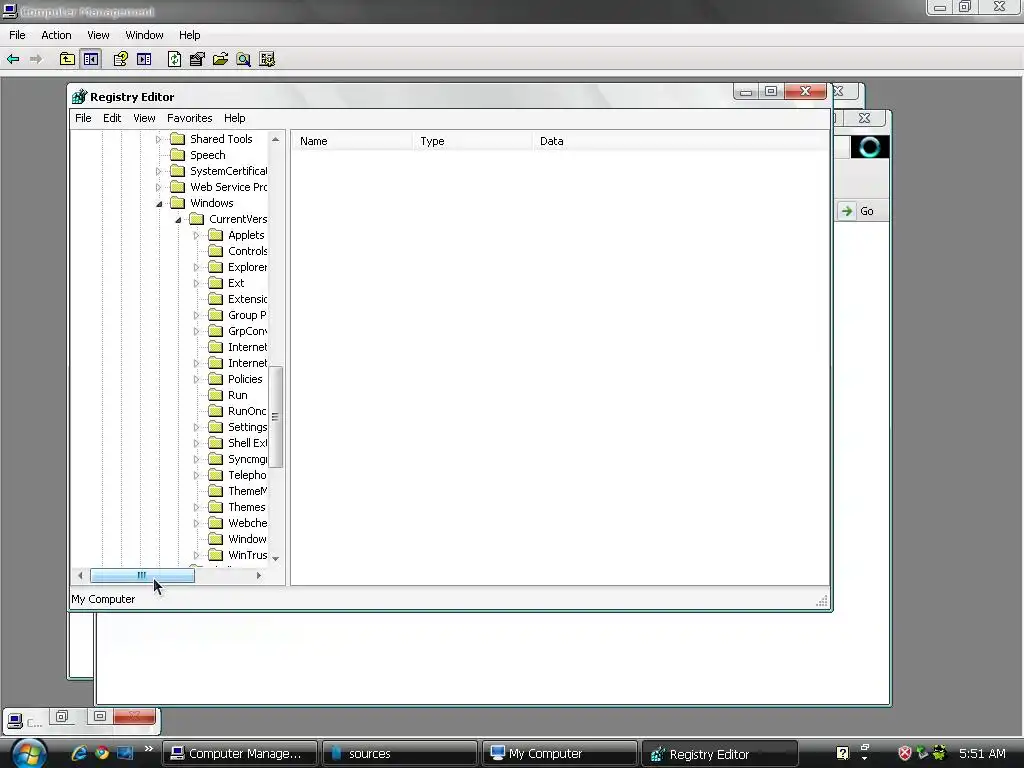This screenshot has width=1024, height=768.
Task: Click the open-folder toolbar icon
Action: point(221,59)
